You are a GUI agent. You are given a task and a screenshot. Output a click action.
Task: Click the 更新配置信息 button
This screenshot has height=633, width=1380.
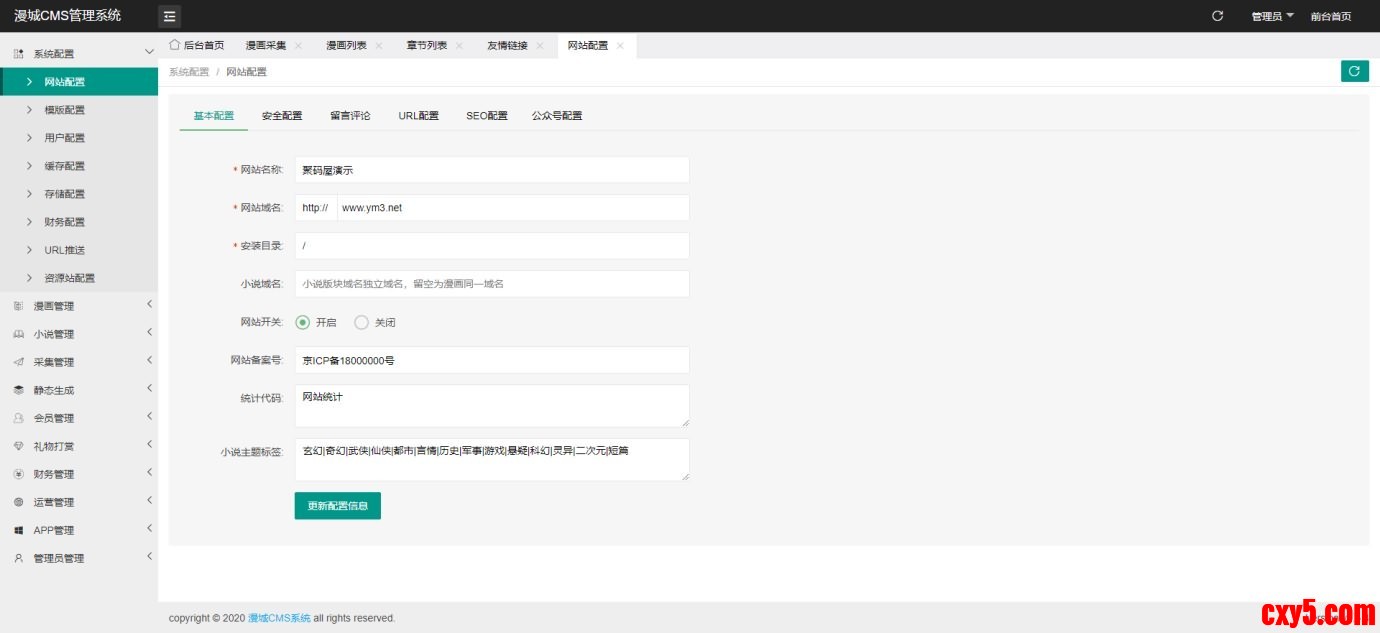pos(337,506)
